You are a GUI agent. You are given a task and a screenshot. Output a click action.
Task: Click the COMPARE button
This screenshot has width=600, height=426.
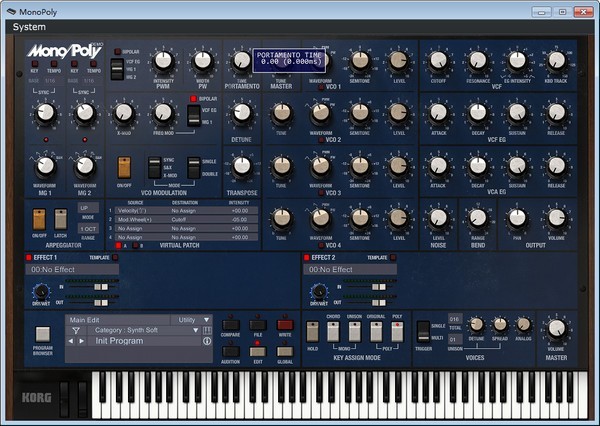(231, 325)
